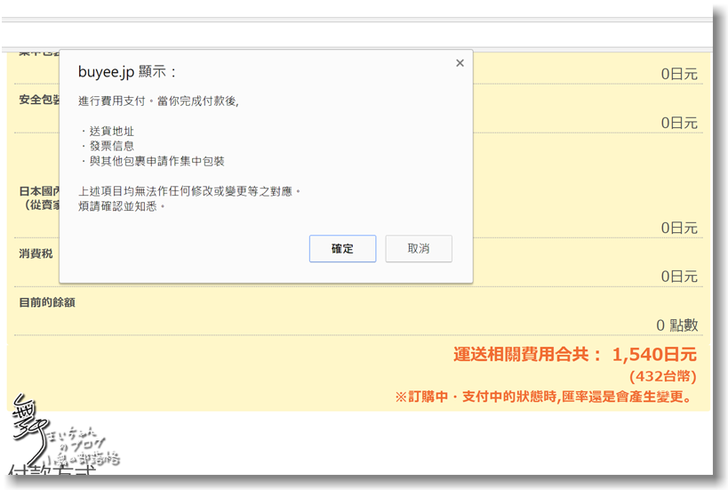Click the '目前的餘額' row label

[x=47, y=302]
